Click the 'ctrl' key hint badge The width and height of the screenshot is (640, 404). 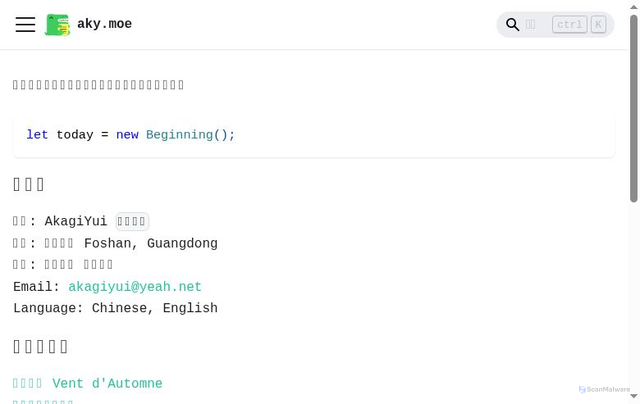click(x=570, y=24)
